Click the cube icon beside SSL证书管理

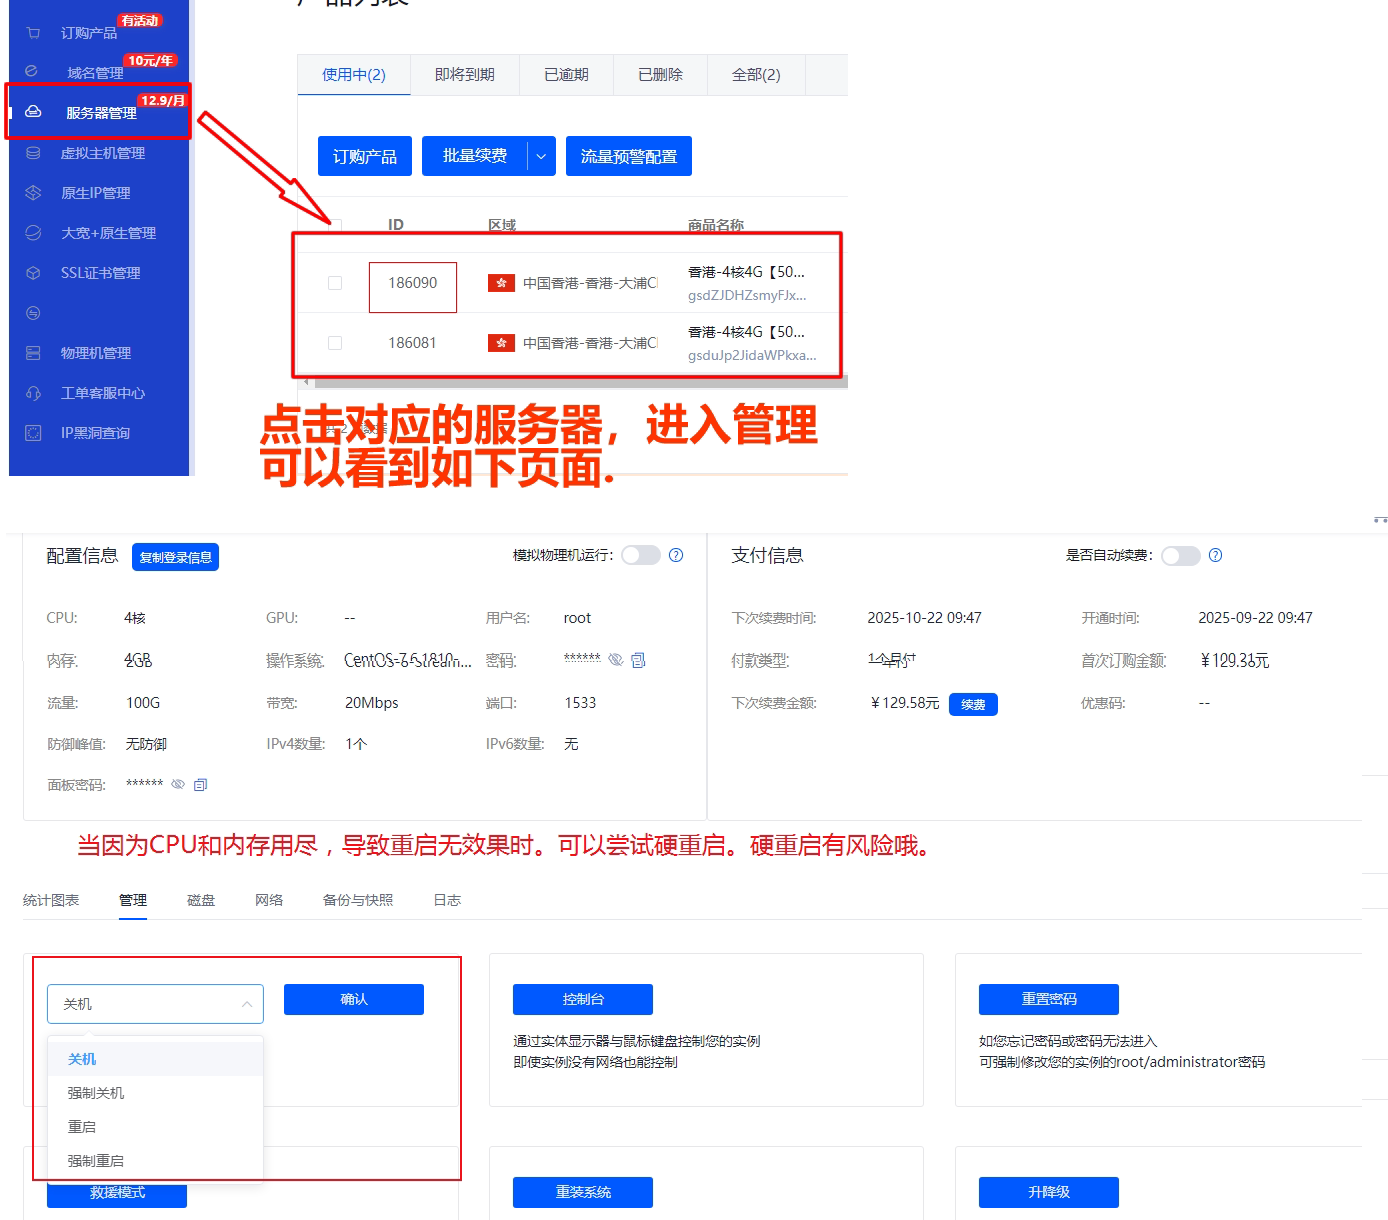(x=33, y=272)
